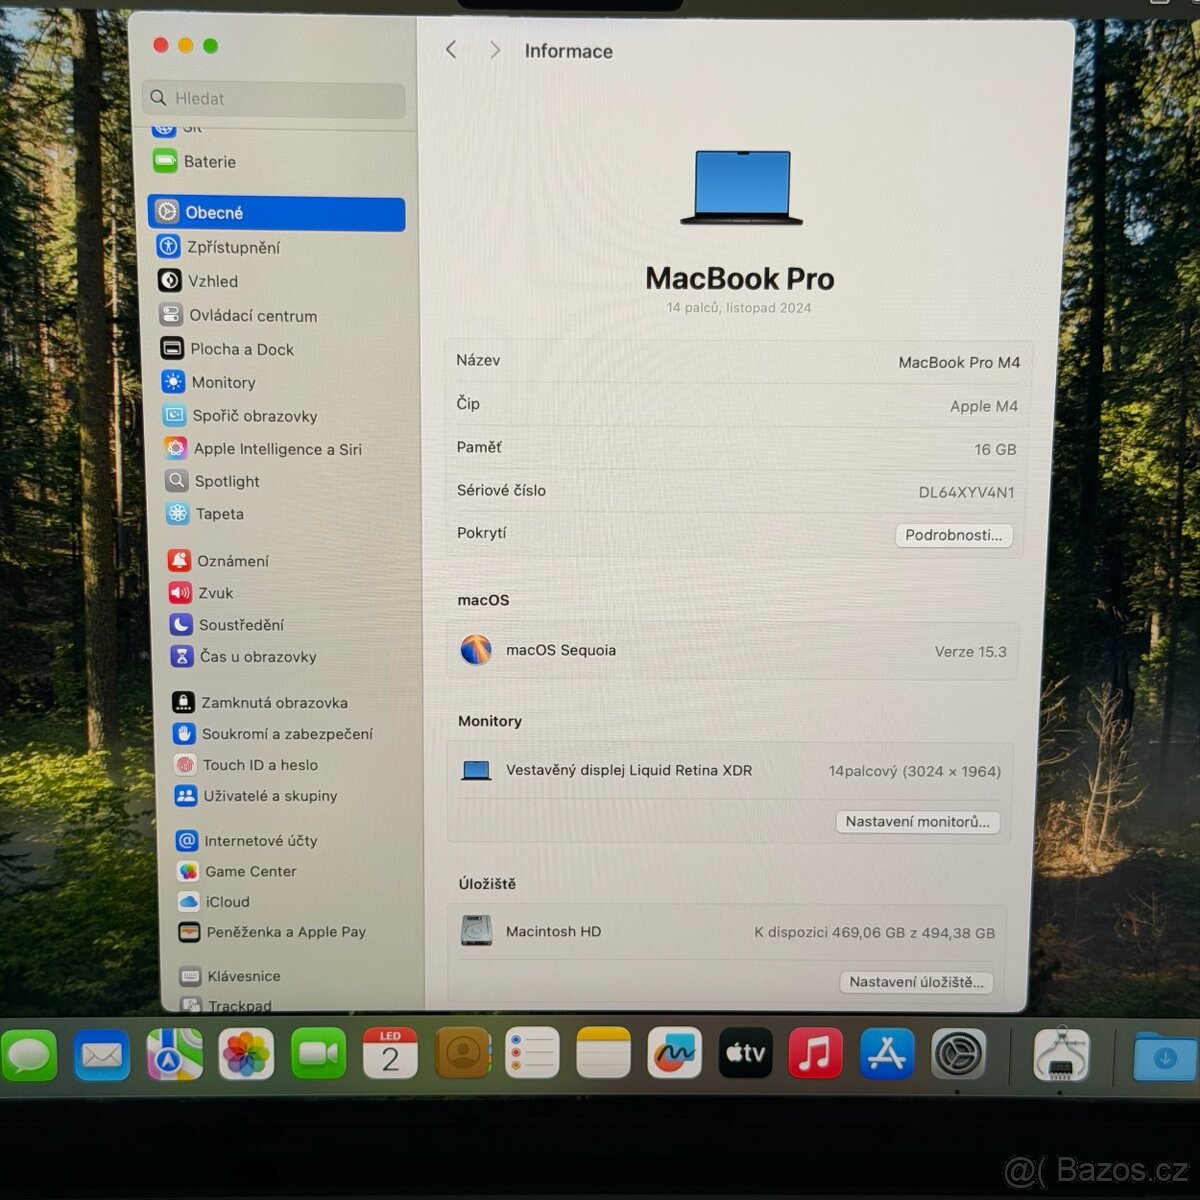Open Čas u obrazovky icon
Screen dimensions: 1200x1200
[182, 657]
